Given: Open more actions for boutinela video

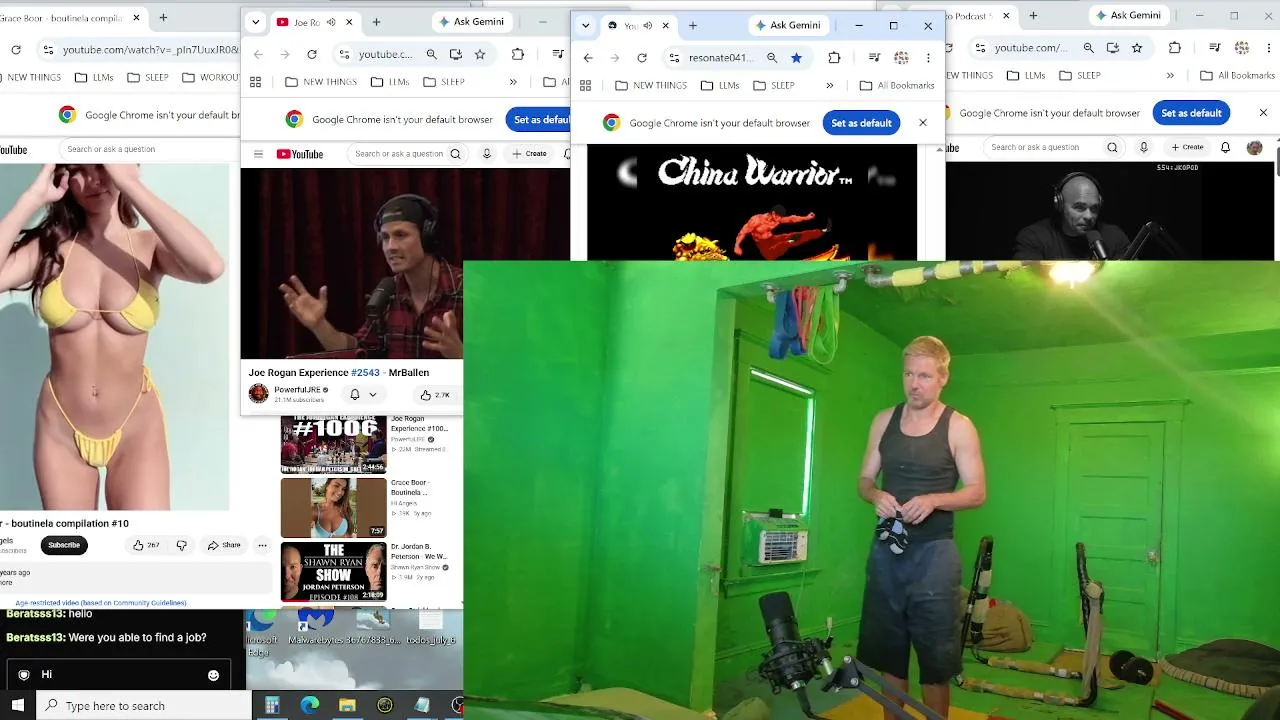Looking at the screenshot, I should point(262,545).
